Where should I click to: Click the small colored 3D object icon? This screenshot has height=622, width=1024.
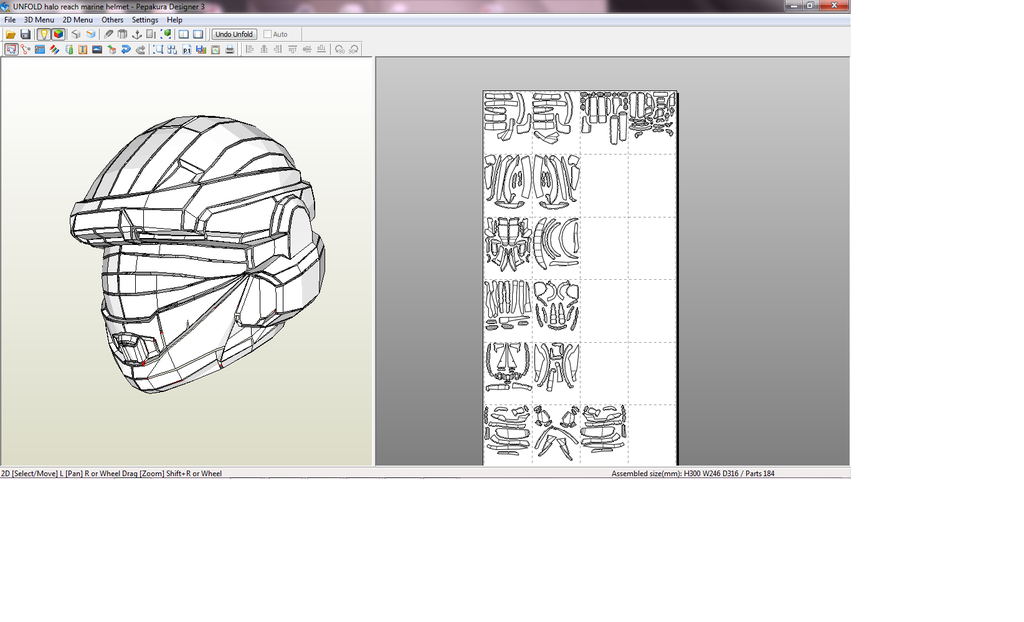point(112,49)
